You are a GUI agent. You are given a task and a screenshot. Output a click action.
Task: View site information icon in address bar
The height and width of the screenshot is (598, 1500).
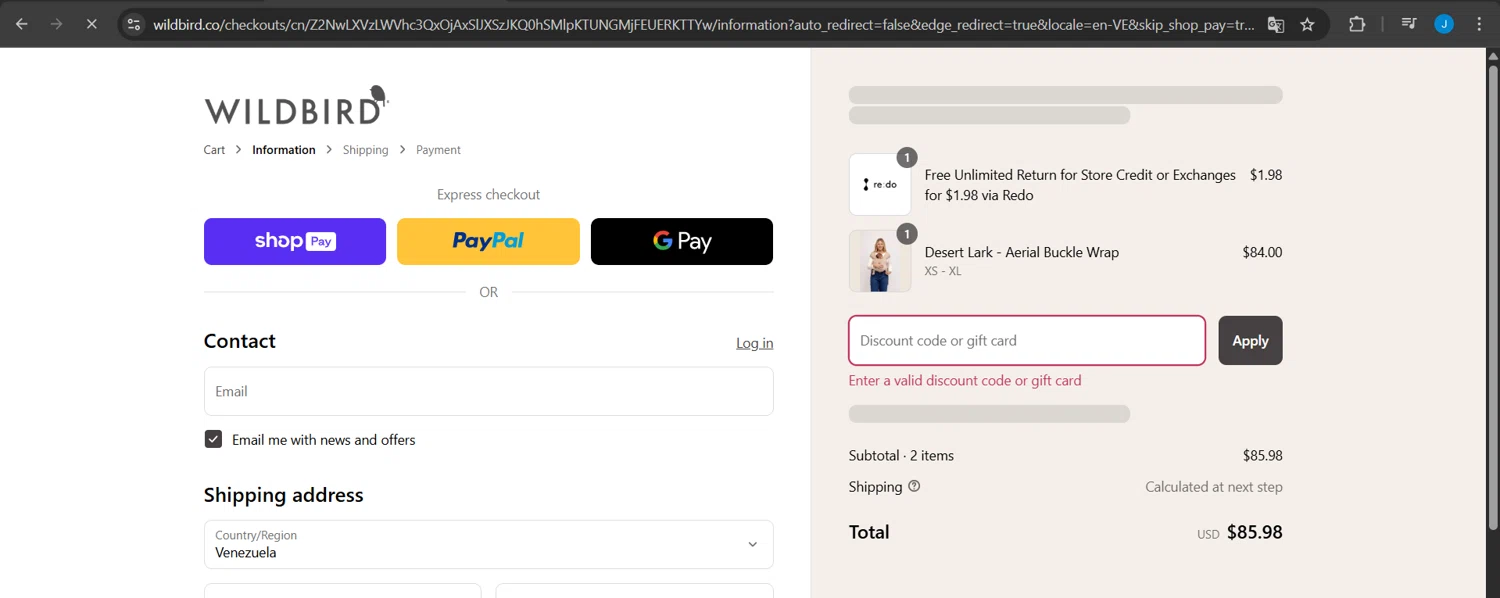click(134, 24)
